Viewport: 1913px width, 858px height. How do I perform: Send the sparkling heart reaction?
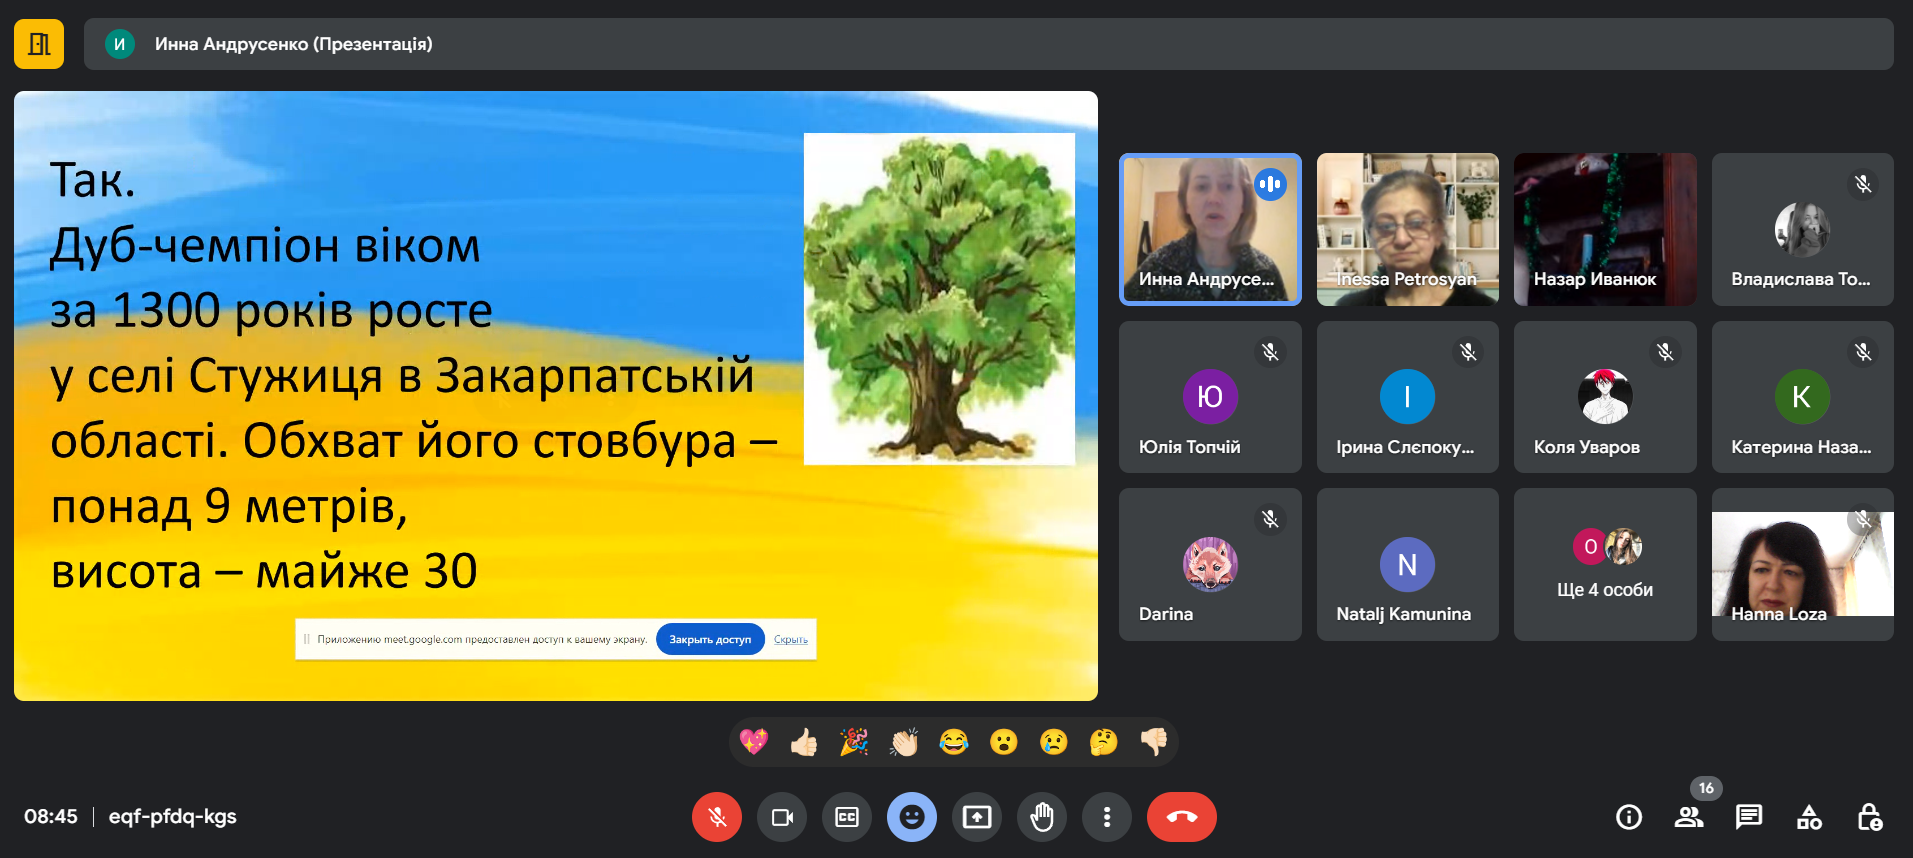coord(754,742)
